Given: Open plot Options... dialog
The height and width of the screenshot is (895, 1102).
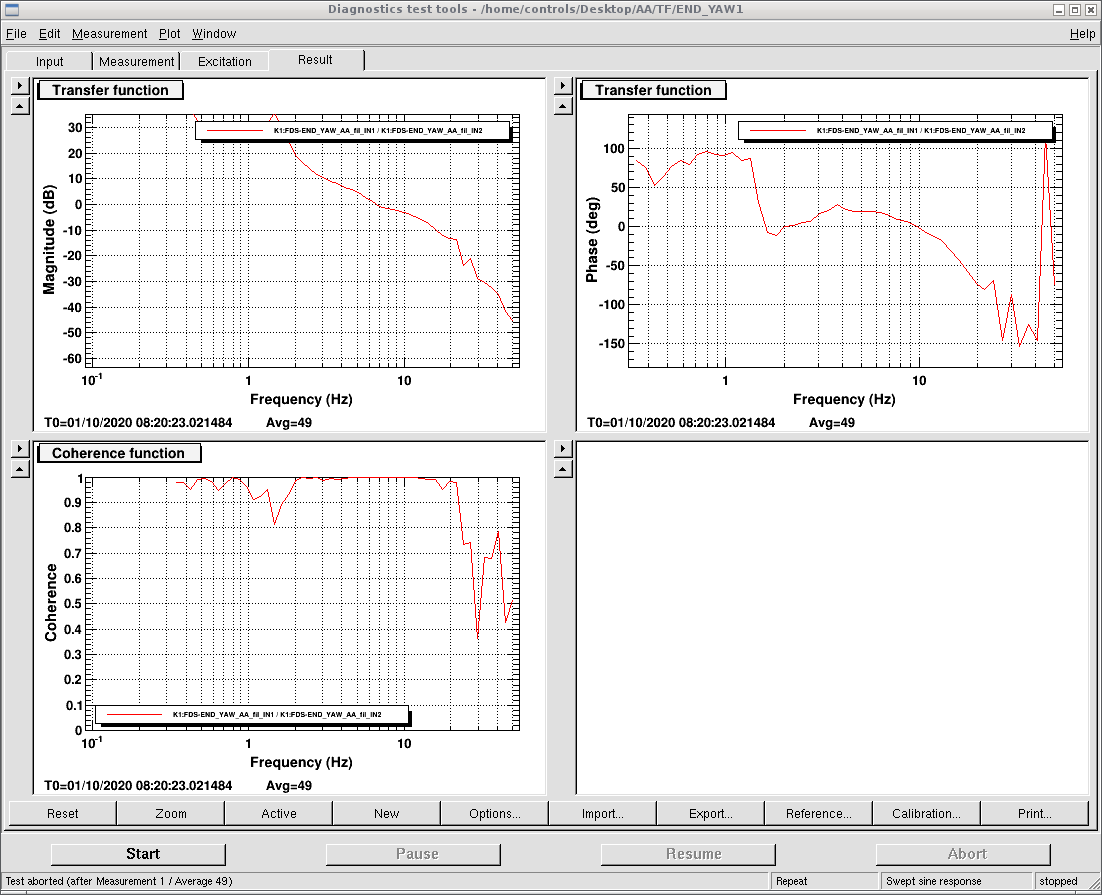Looking at the screenshot, I should (x=495, y=813).
